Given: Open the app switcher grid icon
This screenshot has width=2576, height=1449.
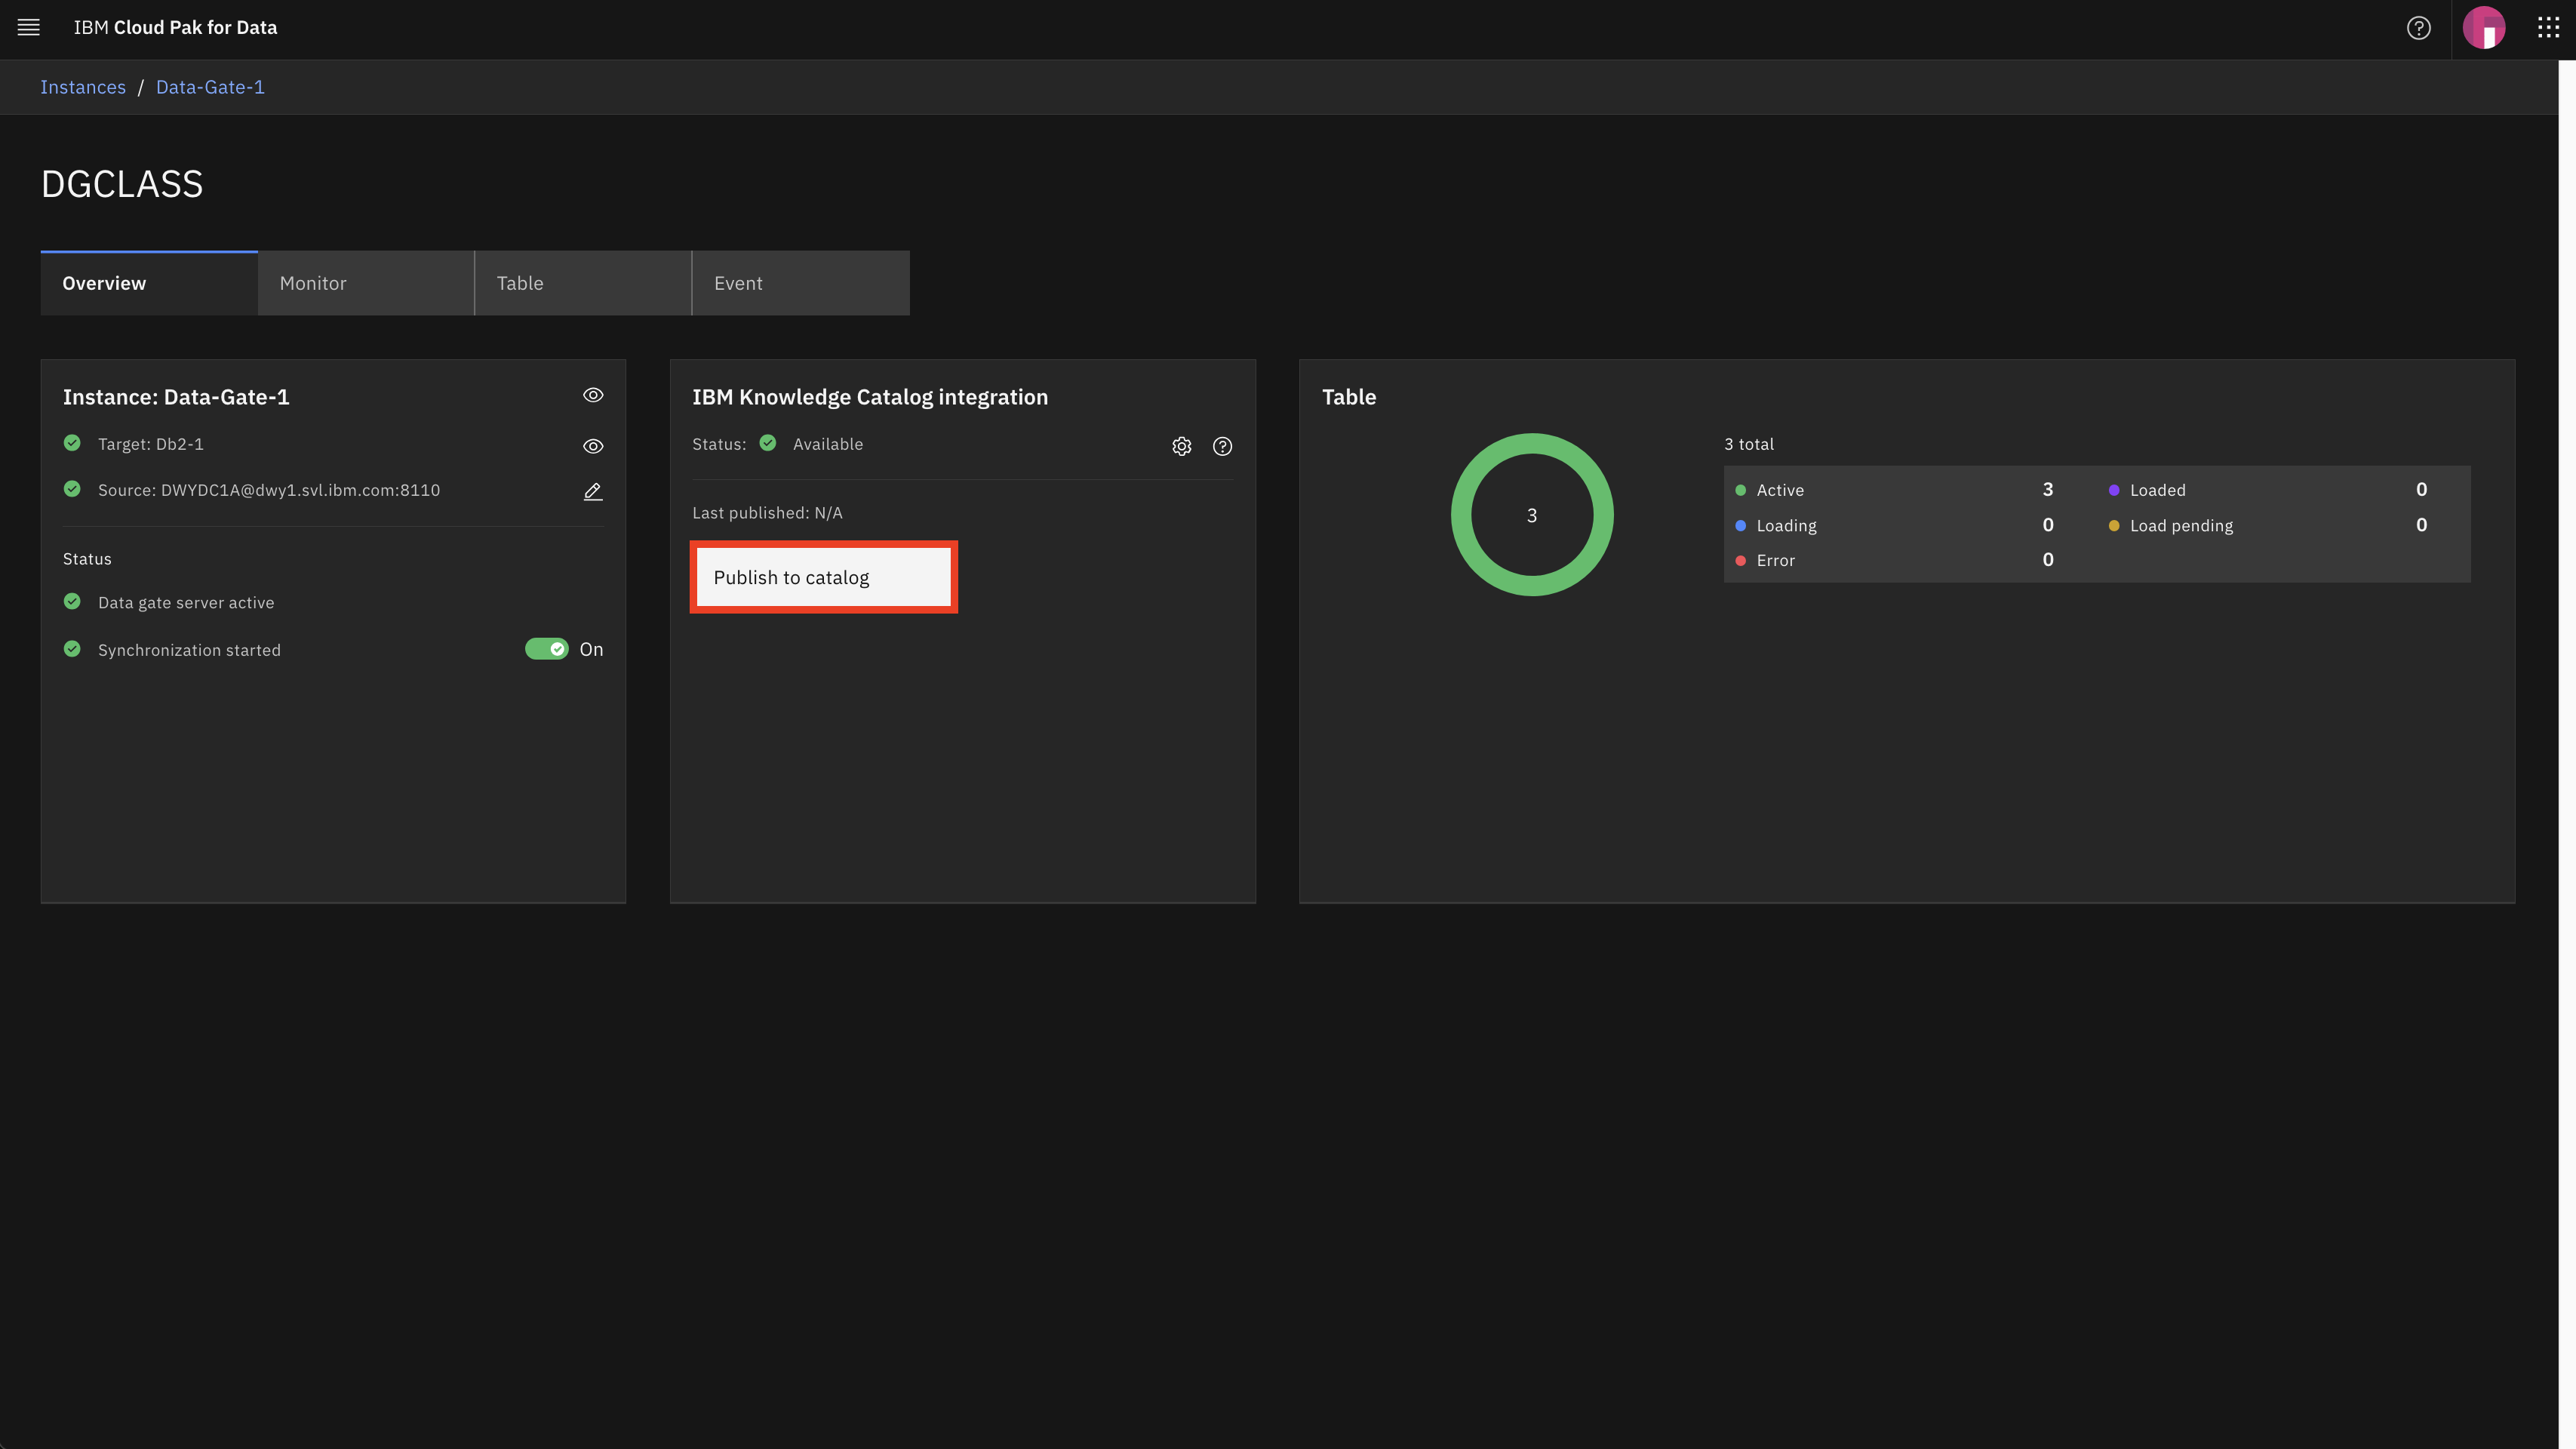Looking at the screenshot, I should [2548, 28].
